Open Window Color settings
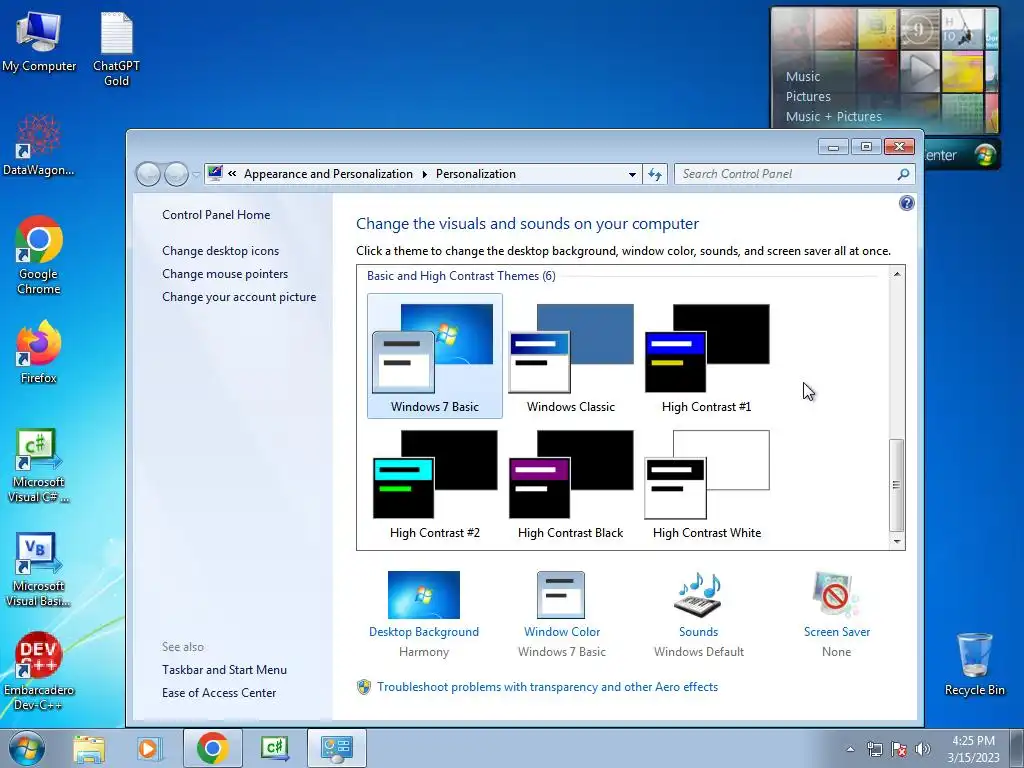1024x768 pixels. [x=562, y=614]
